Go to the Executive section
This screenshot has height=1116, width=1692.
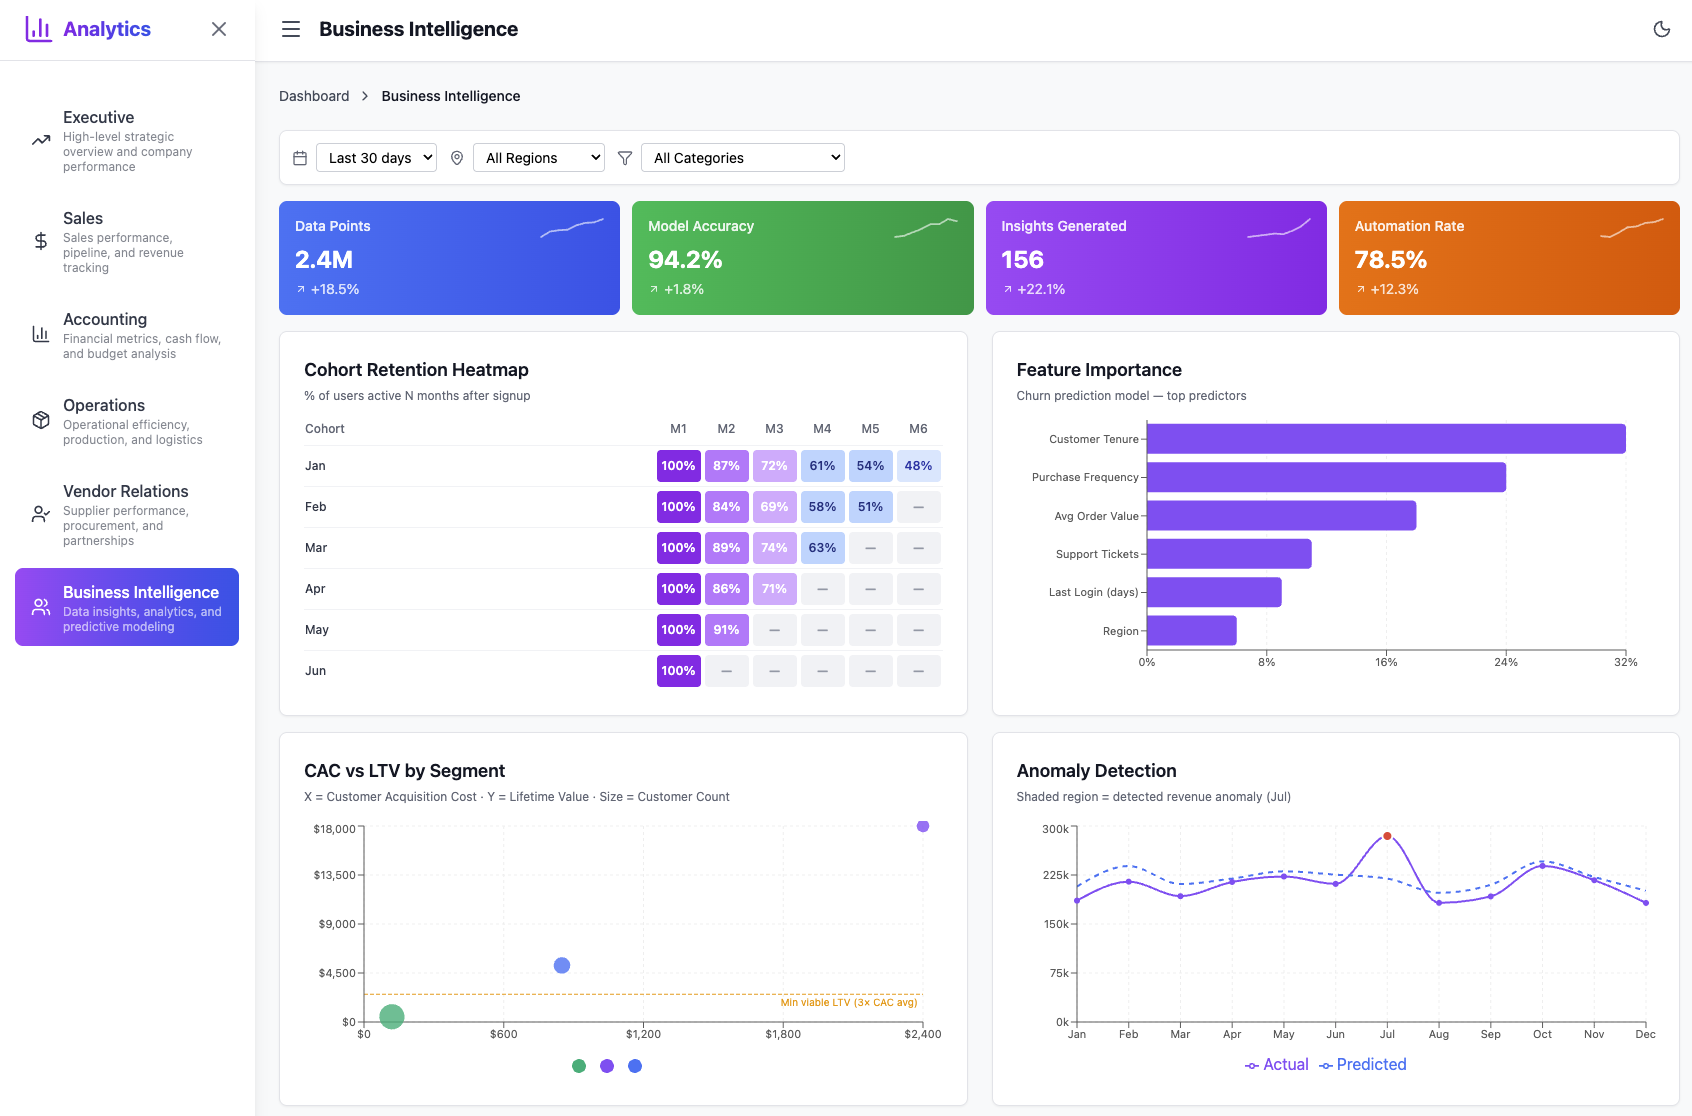pyautogui.click(x=127, y=141)
